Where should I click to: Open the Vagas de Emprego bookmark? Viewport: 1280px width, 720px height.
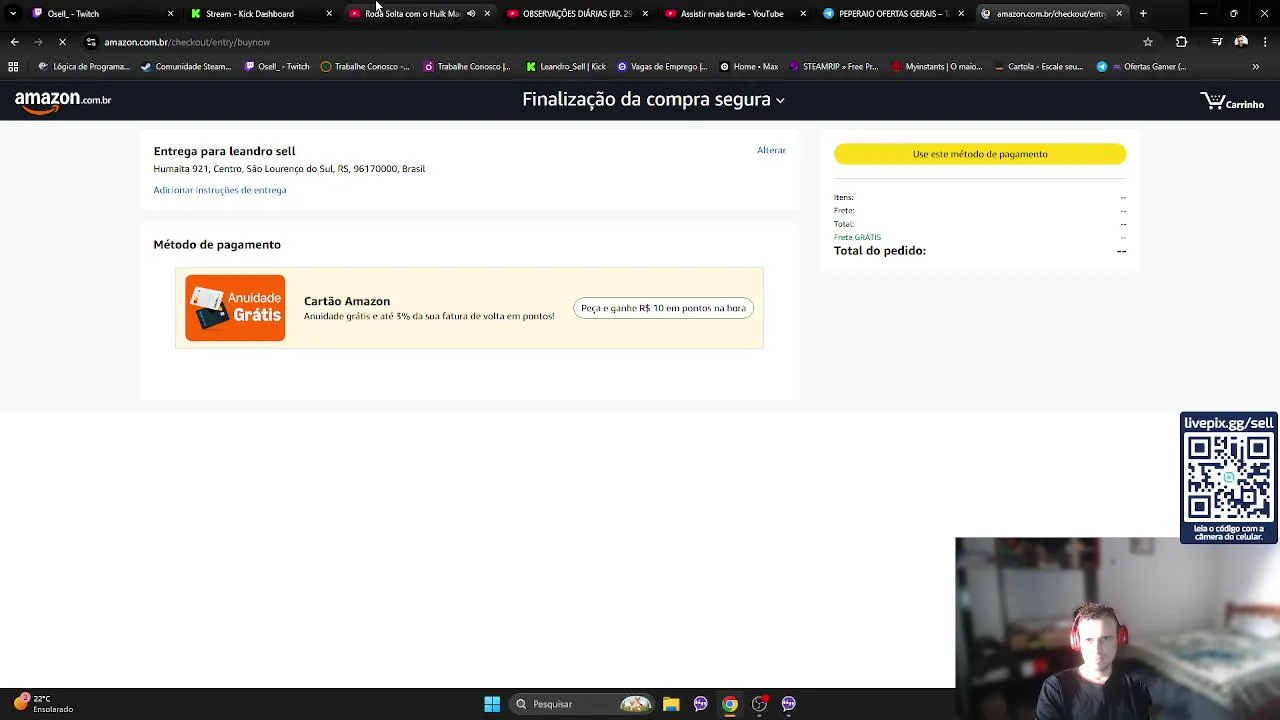coord(662,67)
